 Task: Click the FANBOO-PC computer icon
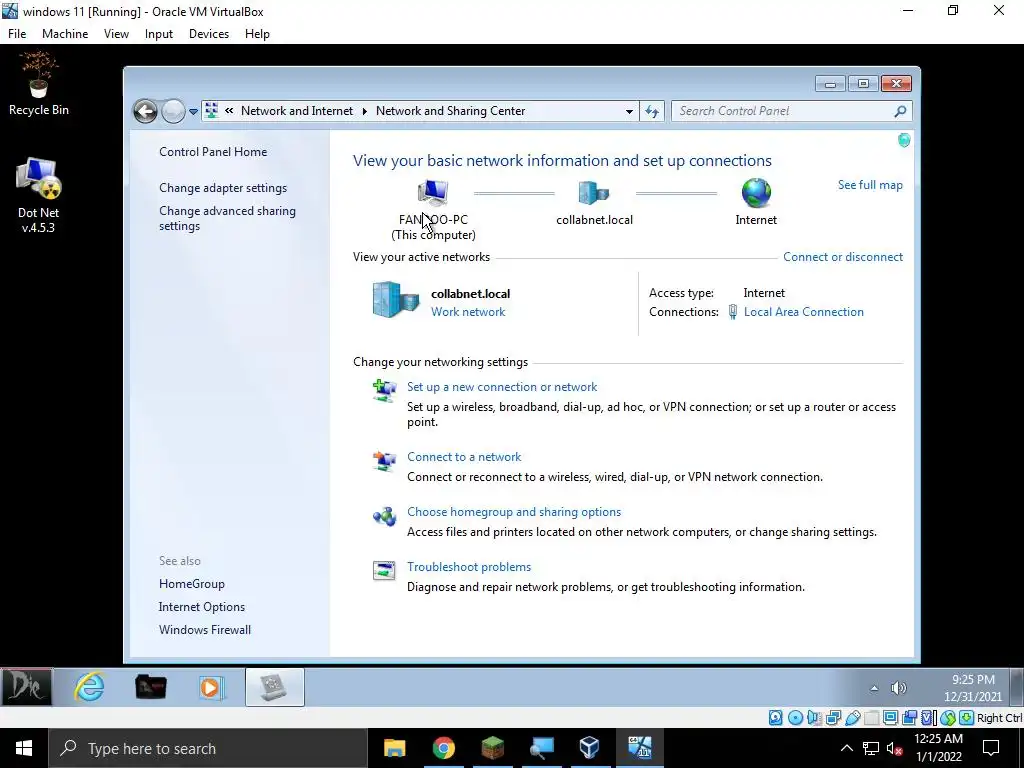433,193
